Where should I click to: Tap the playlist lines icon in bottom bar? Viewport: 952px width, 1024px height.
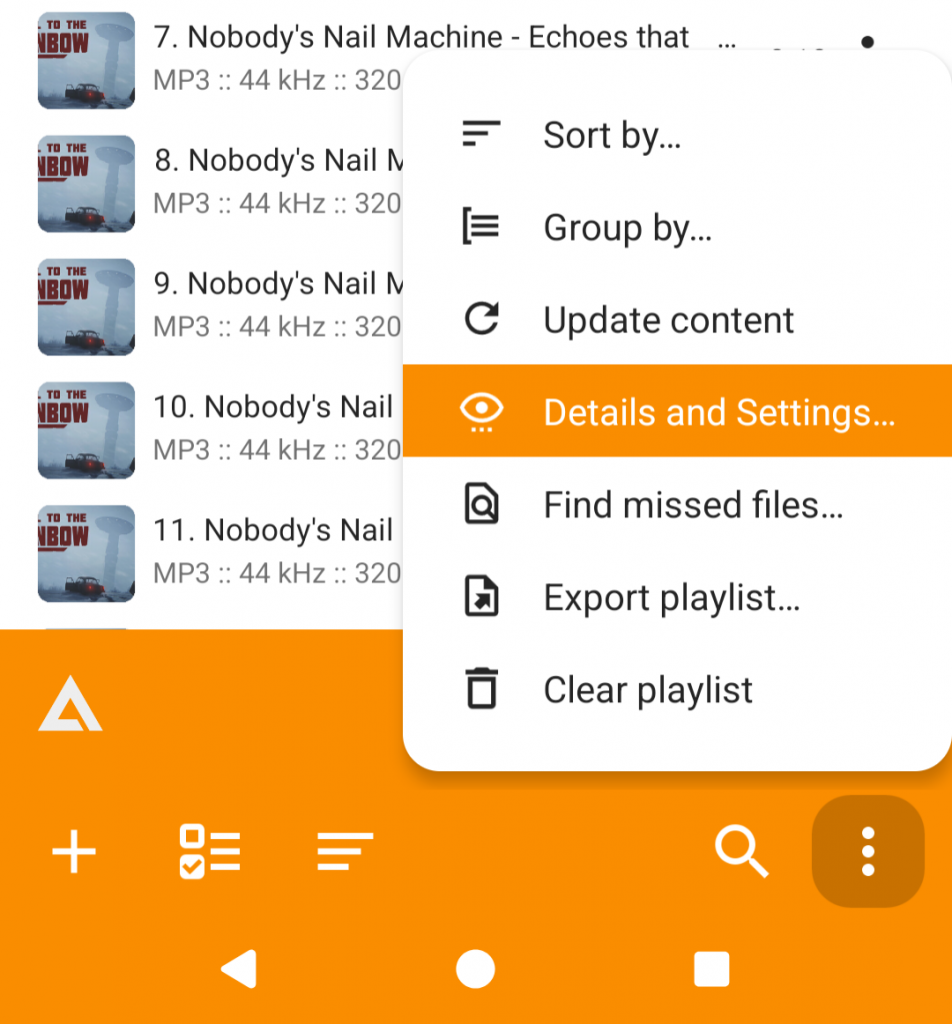point(345,852)
